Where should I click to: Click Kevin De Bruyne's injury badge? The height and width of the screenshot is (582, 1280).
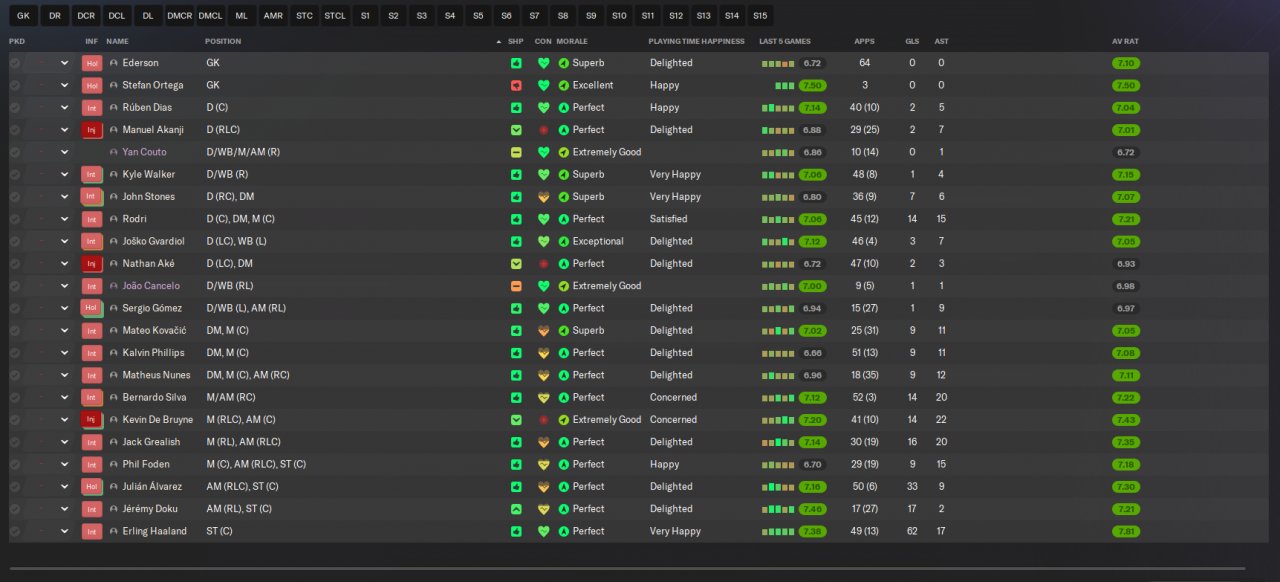tap(92, 420)
